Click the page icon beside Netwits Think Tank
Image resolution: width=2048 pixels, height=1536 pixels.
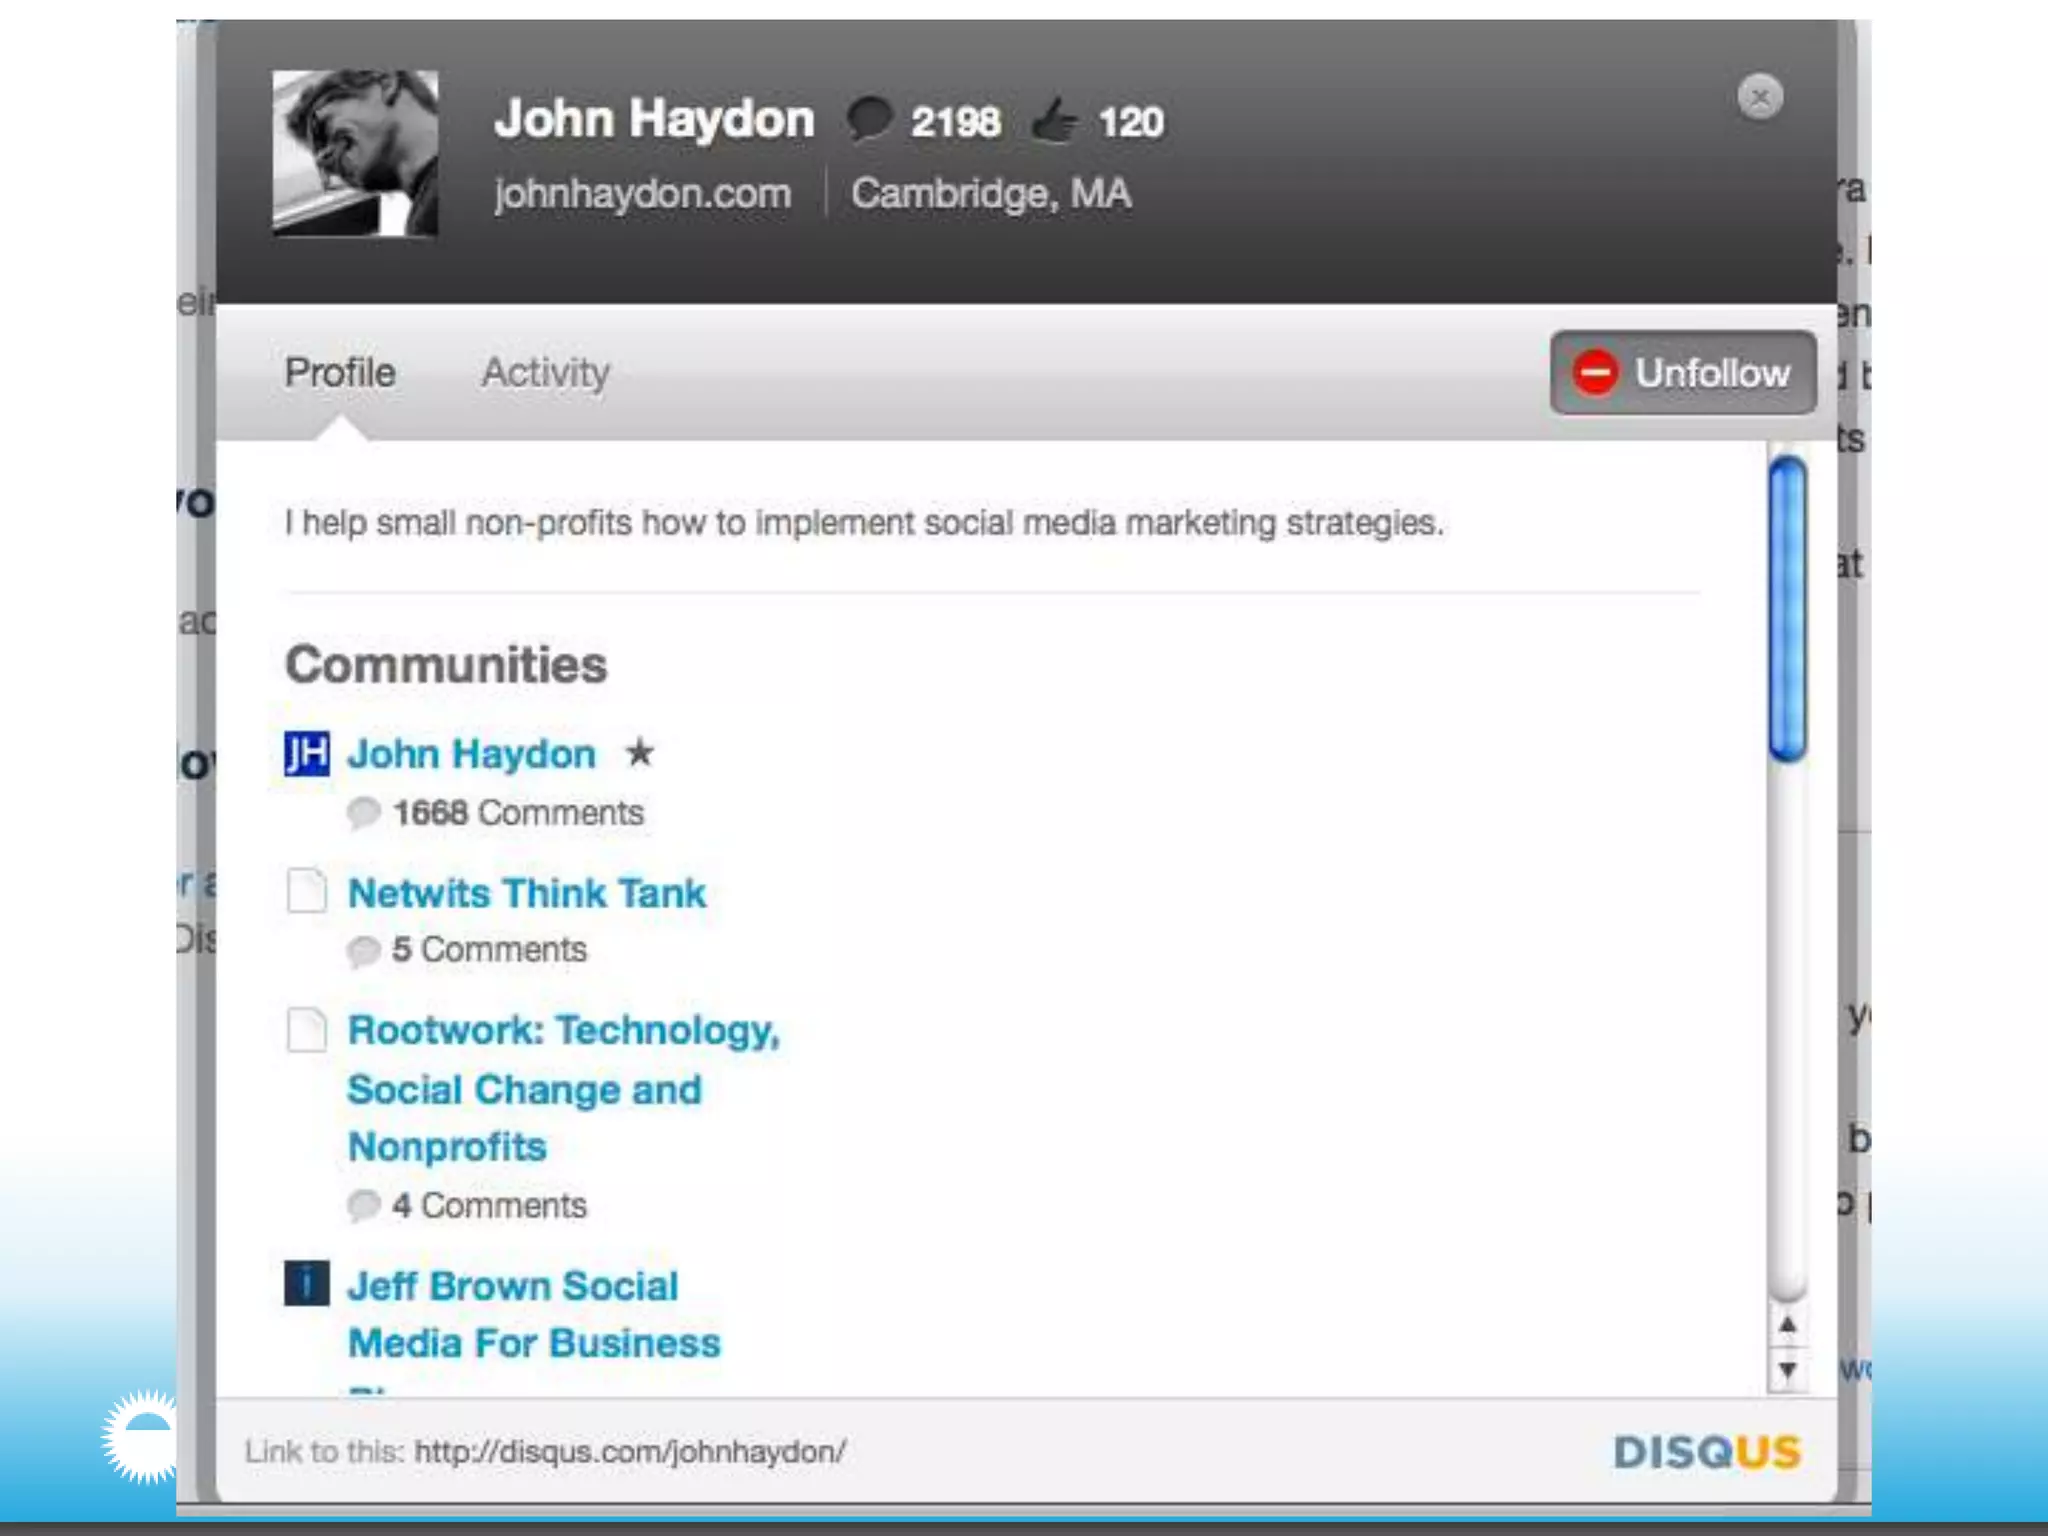click(x=306, y=890)
